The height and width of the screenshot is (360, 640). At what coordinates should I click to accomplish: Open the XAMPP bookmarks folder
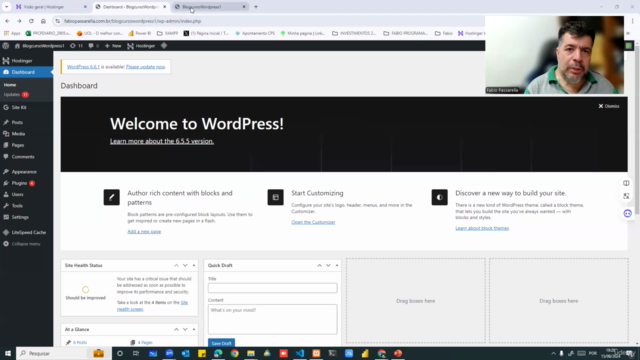(x=167, y=33)
